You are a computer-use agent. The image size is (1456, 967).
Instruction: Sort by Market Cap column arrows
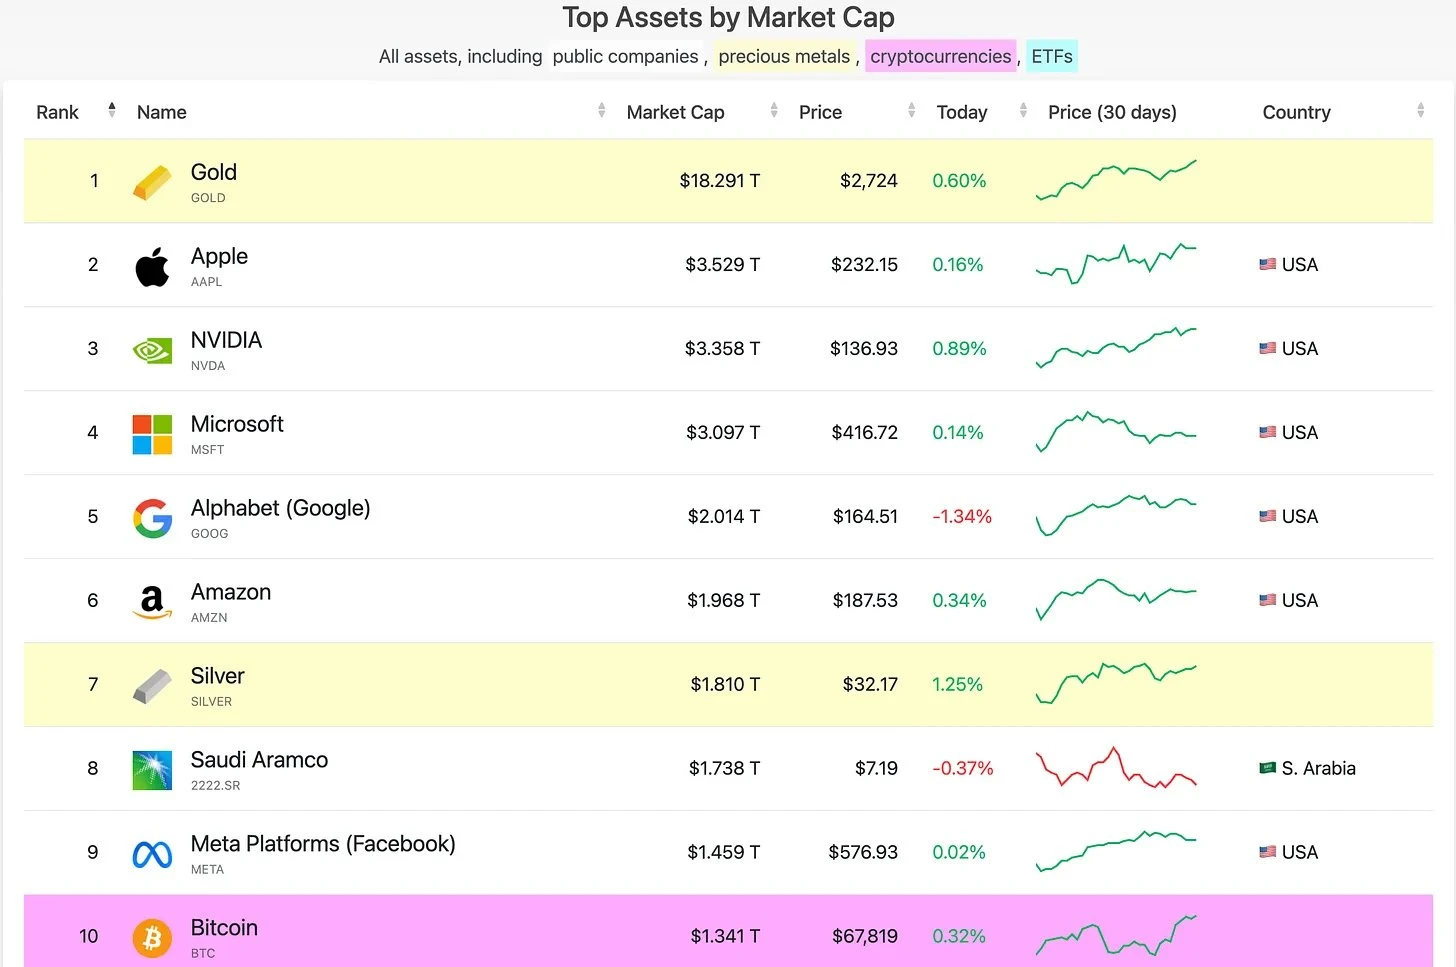[x=774, y=111]
